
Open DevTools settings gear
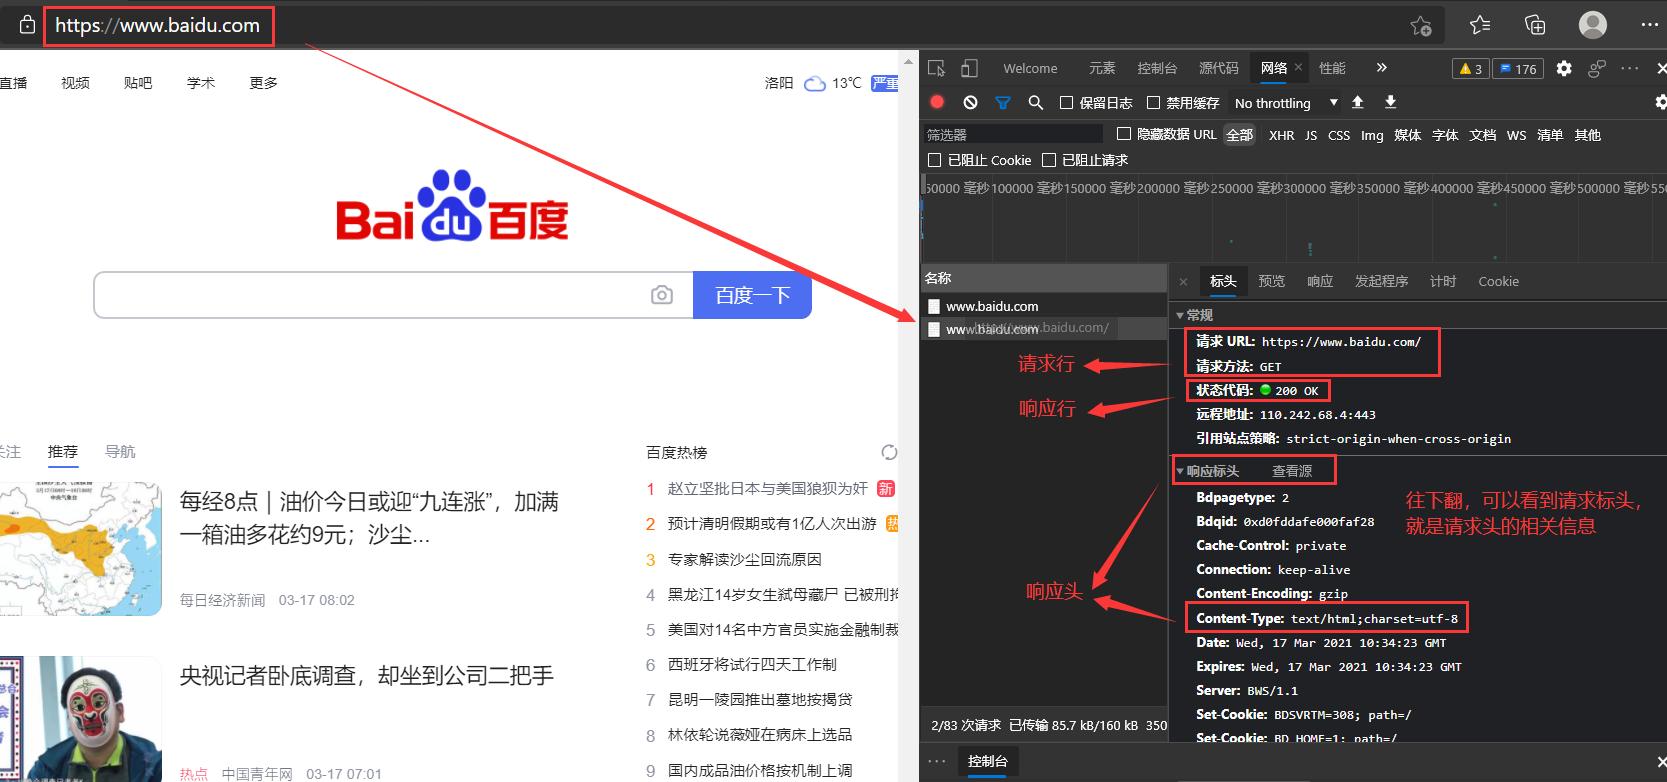[x=1564, y=68]
